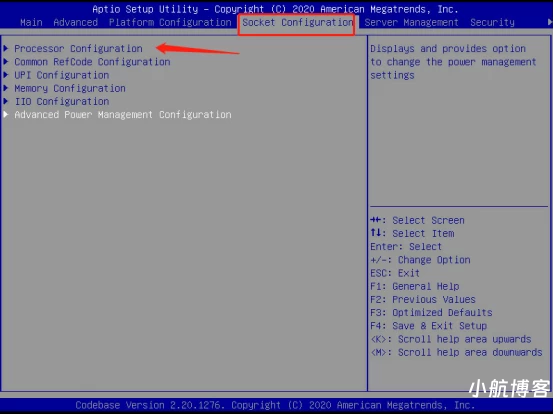Screen dimensions: 554x415
Task: Expand the Memory Configuration entry
Action: [x=70, y=88]
